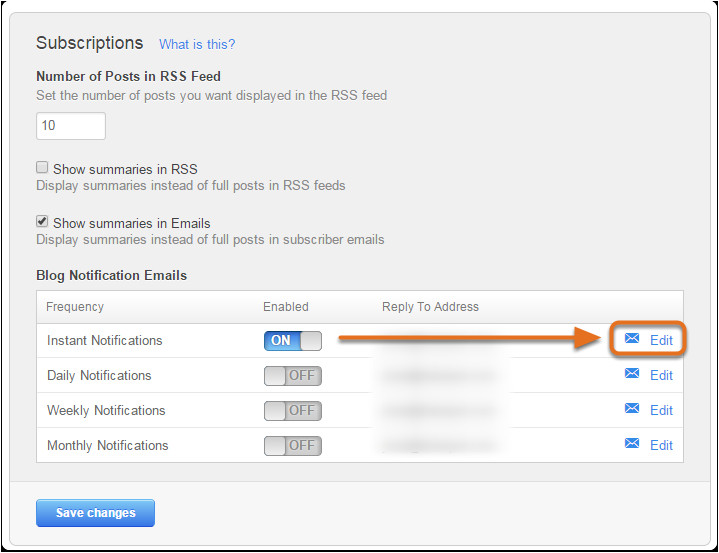Click the envelope icon for Instant Notifications
The height and width of the screenshot is (553, 719).
(x=631, y=339)
